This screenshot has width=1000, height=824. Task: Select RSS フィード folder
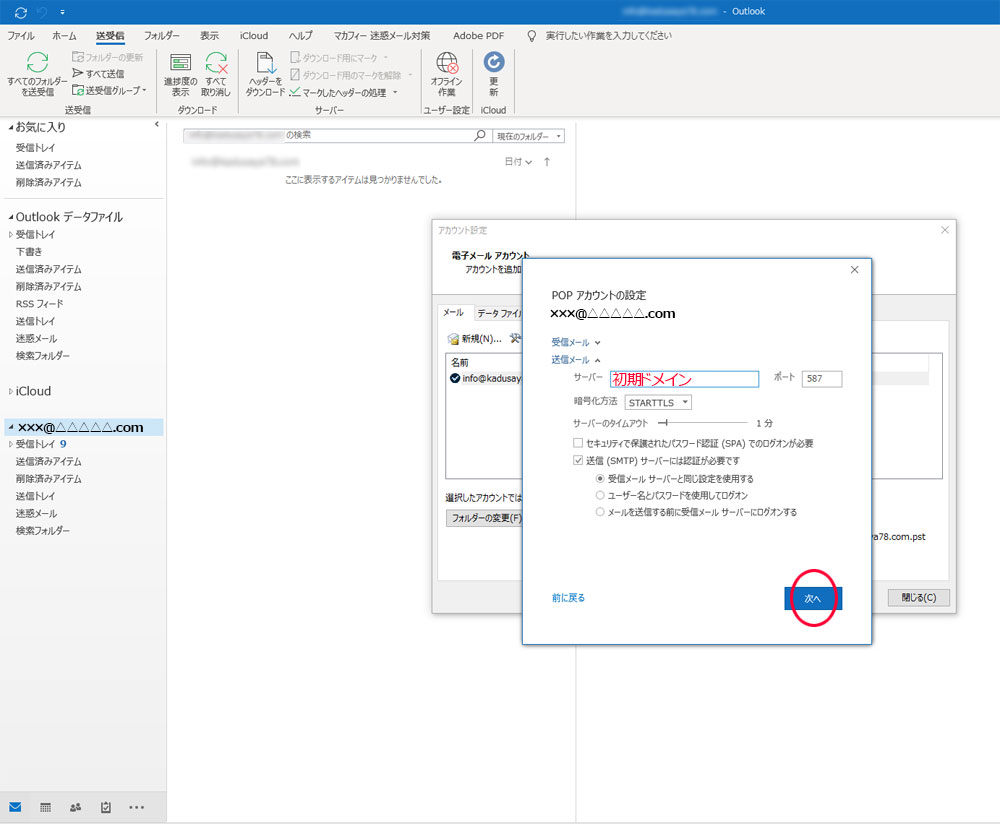(40, 304)
